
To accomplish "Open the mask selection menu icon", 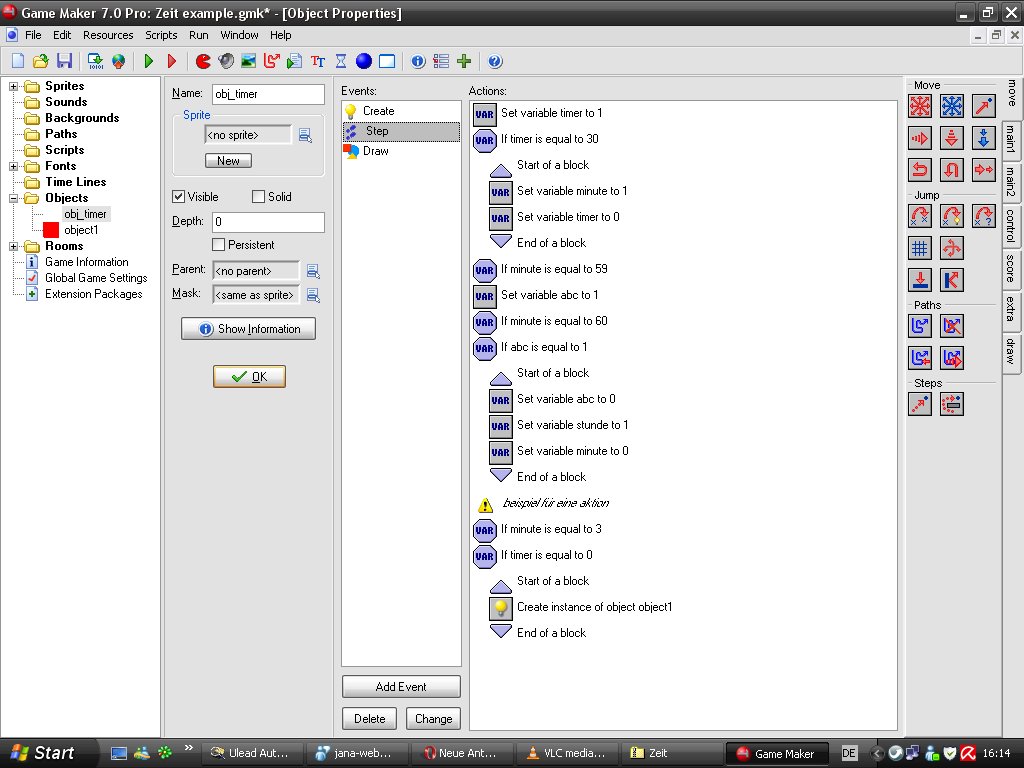I will (x=313, y=295).
